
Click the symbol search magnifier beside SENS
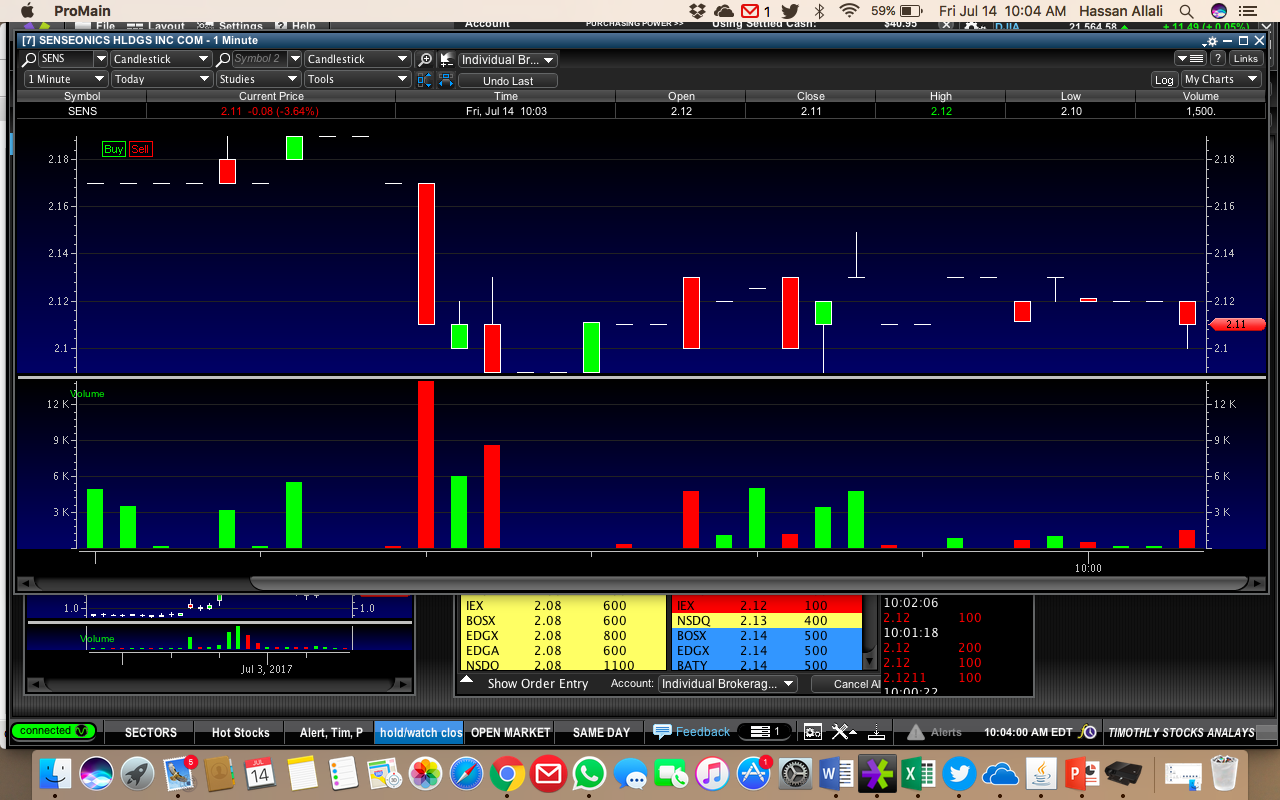(x=30, y=59)
